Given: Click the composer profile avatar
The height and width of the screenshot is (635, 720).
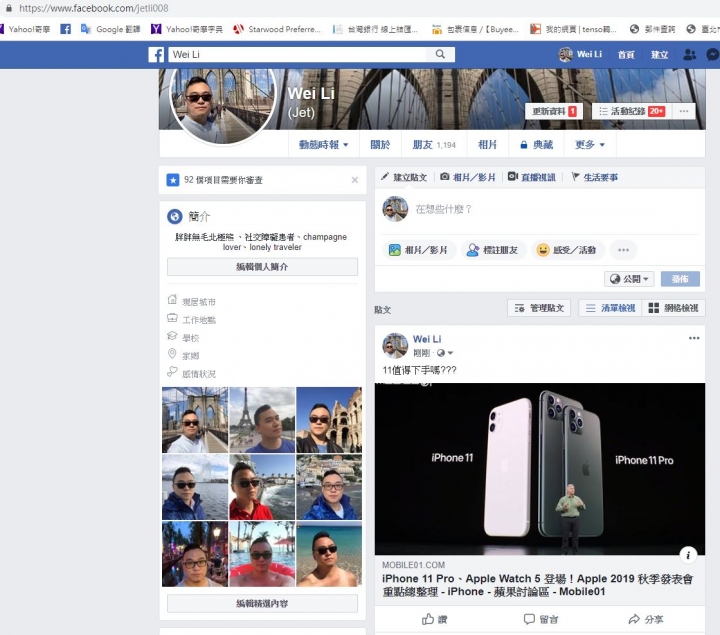Looking at the screenshot, I should coord(395,209).
